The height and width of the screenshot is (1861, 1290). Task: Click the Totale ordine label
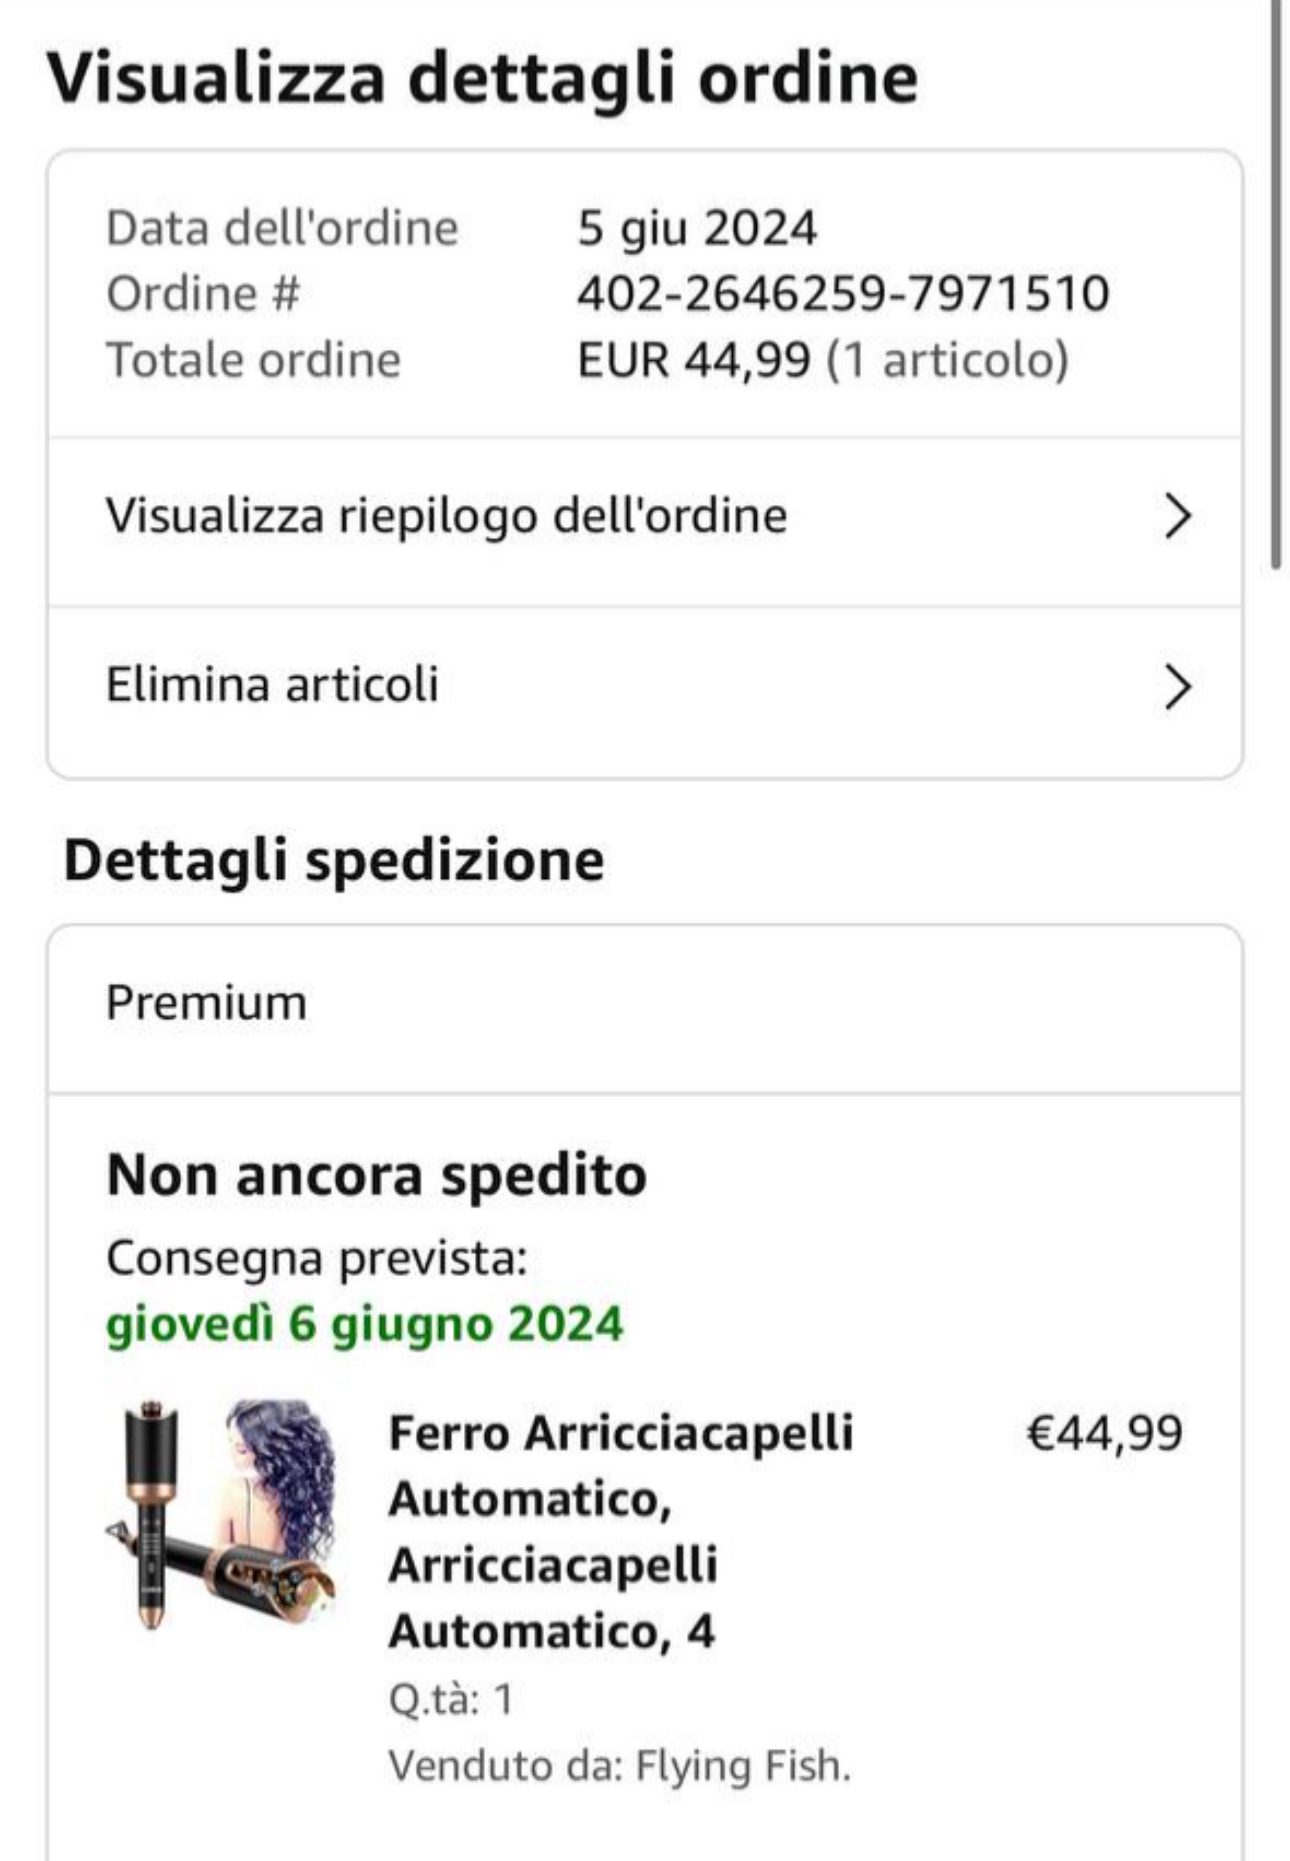tap(254, 359)
